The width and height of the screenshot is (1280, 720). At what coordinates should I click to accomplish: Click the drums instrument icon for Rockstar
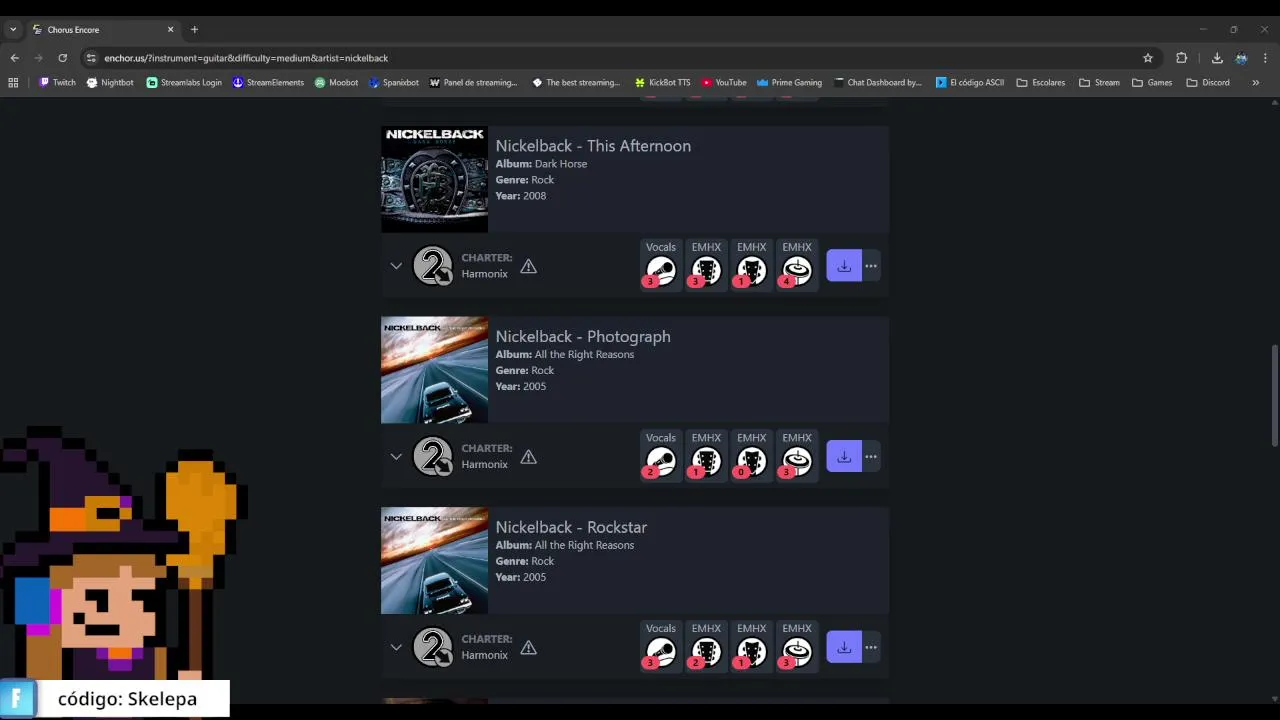point(797,653)
